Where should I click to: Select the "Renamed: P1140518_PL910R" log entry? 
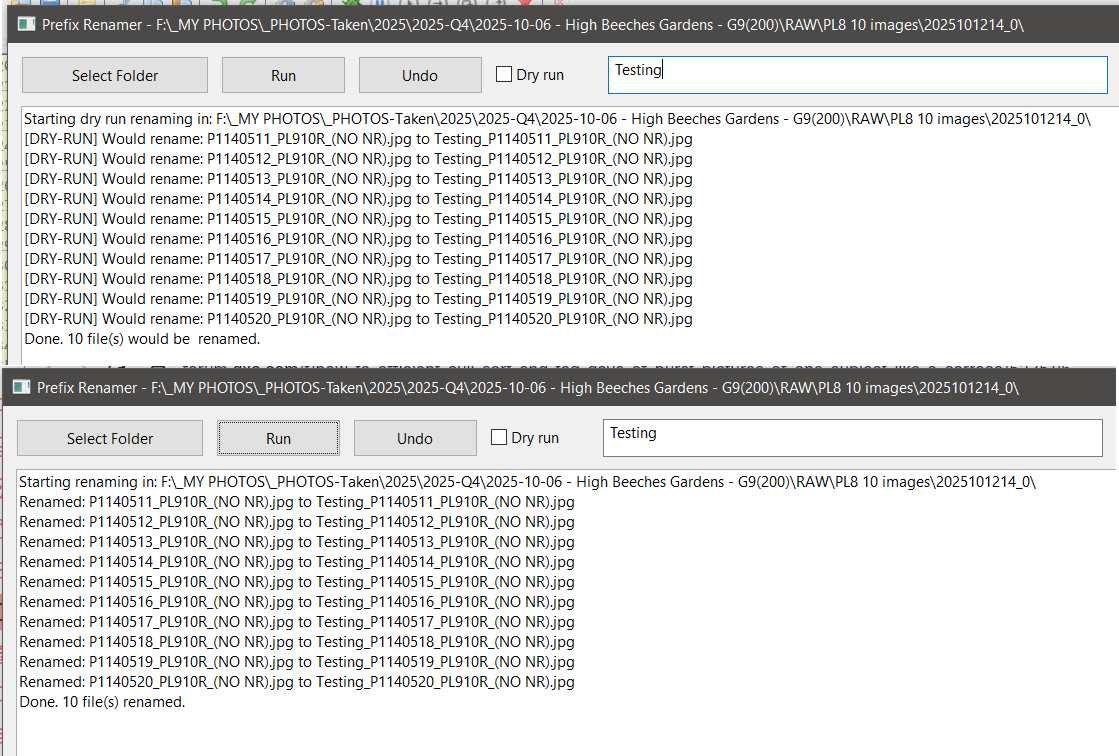pos(296,642)
